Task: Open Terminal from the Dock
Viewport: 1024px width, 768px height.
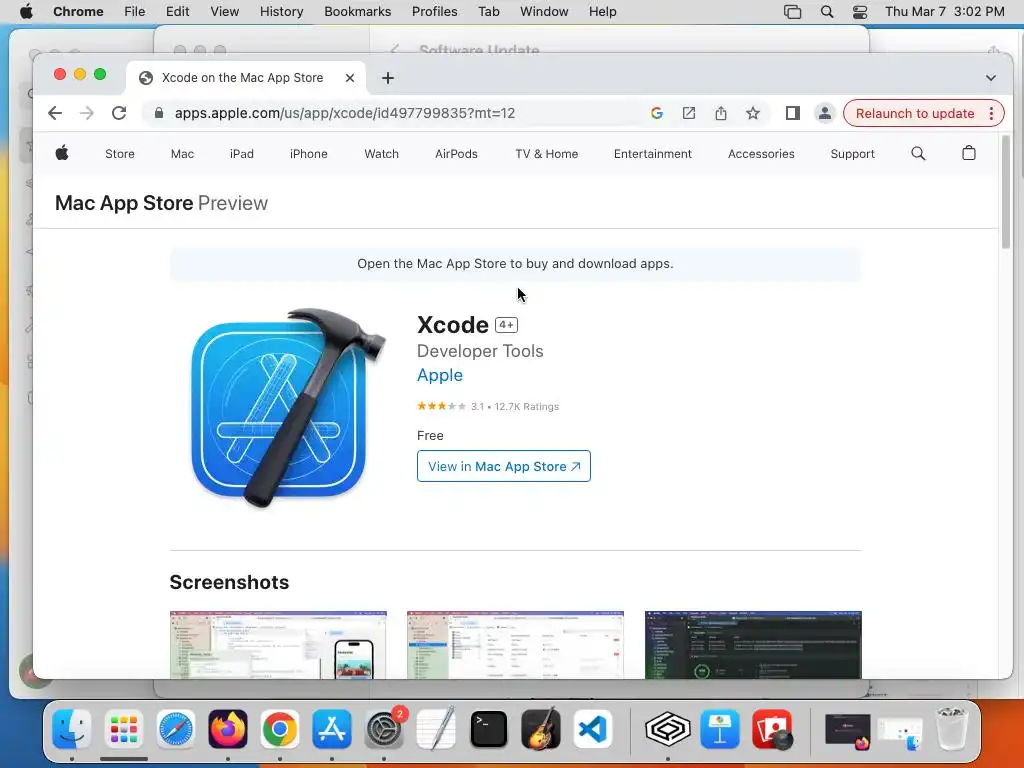Action: [x=488, y=729]
